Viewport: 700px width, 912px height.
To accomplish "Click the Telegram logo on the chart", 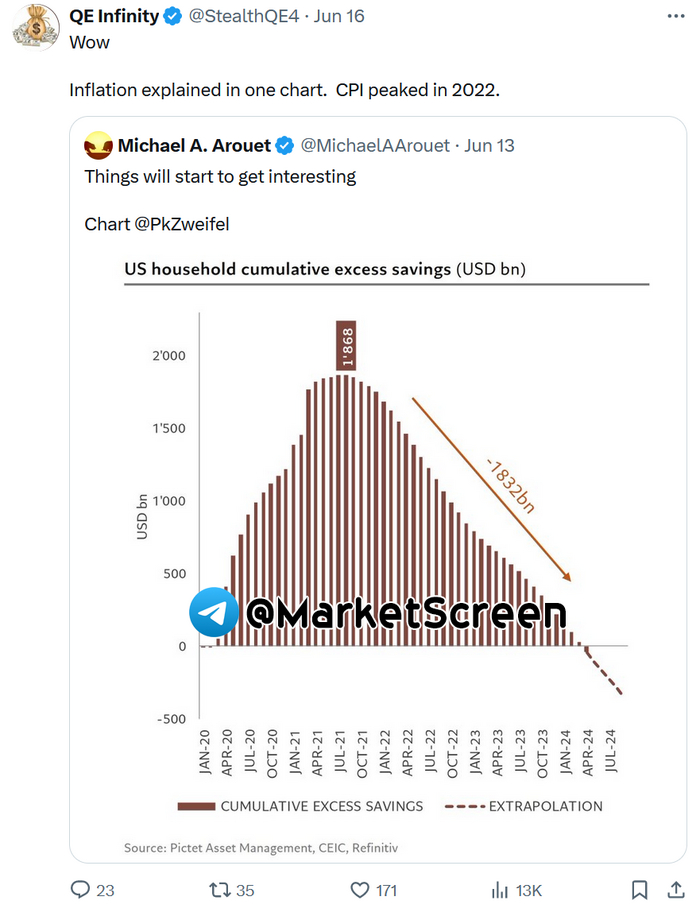I will (x=214, y=612).
